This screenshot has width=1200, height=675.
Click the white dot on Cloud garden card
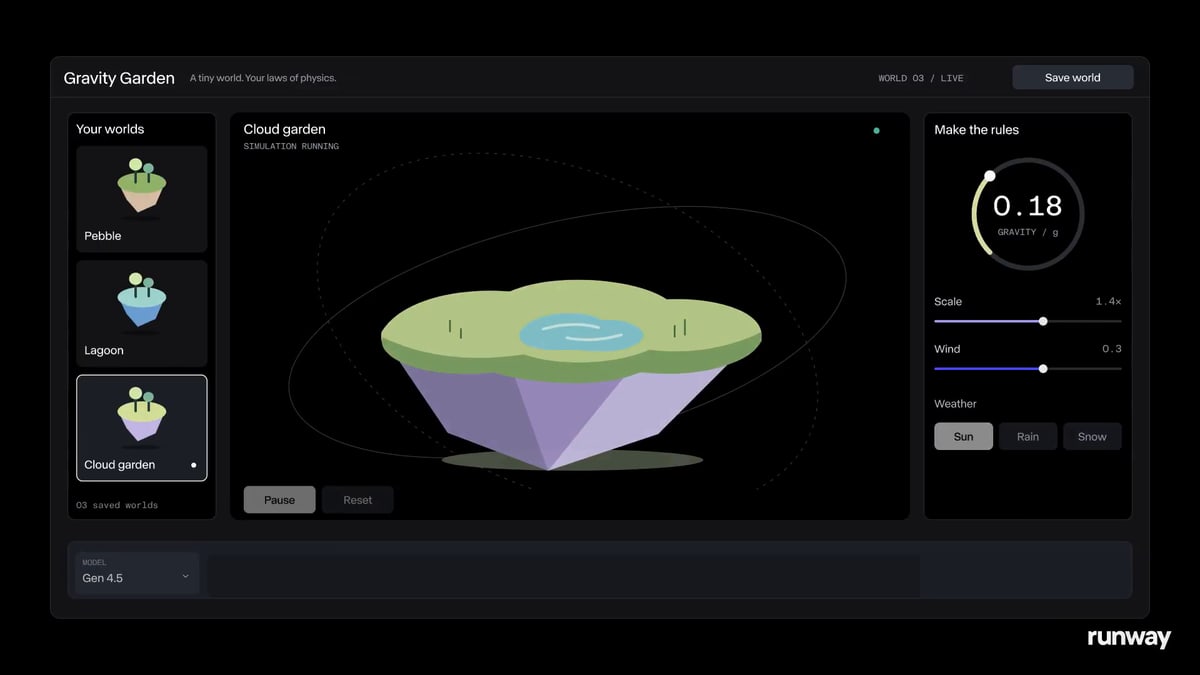[x=193, y=465]
